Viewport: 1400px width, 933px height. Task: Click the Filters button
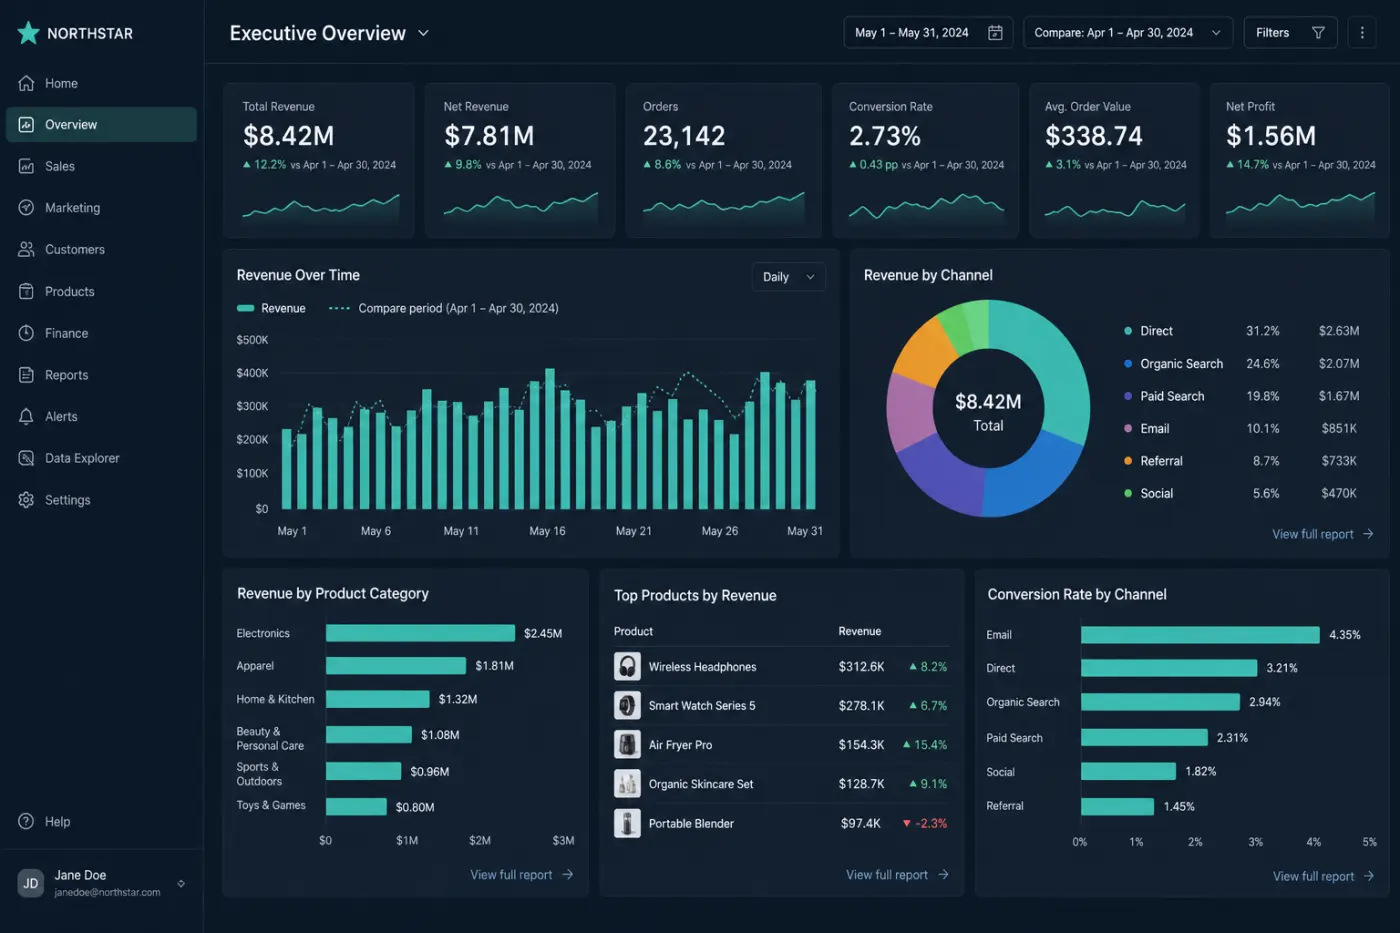(x=1290, y=33)
